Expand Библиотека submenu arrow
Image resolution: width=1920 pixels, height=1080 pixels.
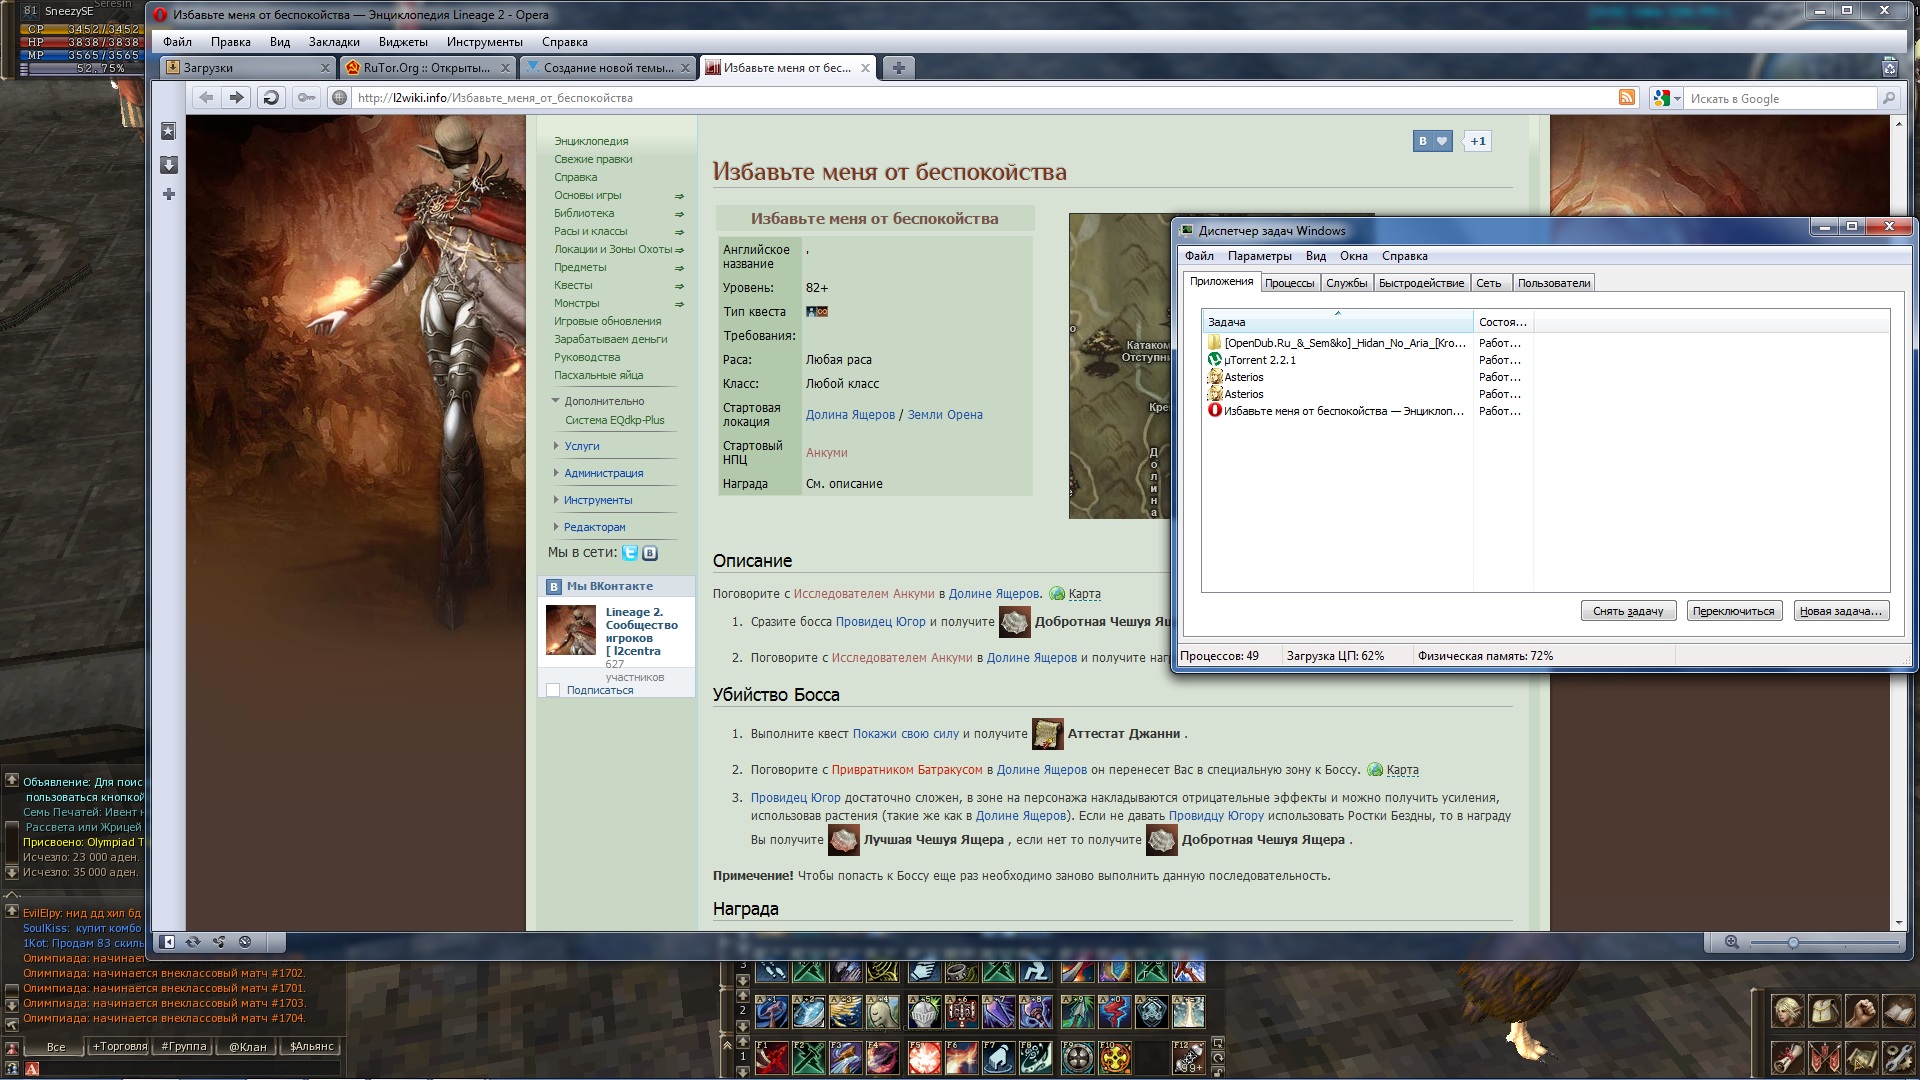(679, 214)
